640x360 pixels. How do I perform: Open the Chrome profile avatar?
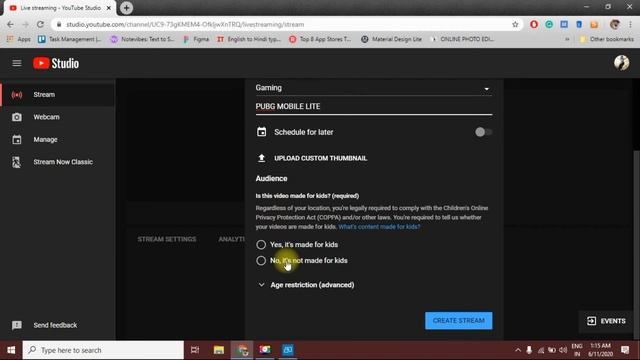coord(615,24)
